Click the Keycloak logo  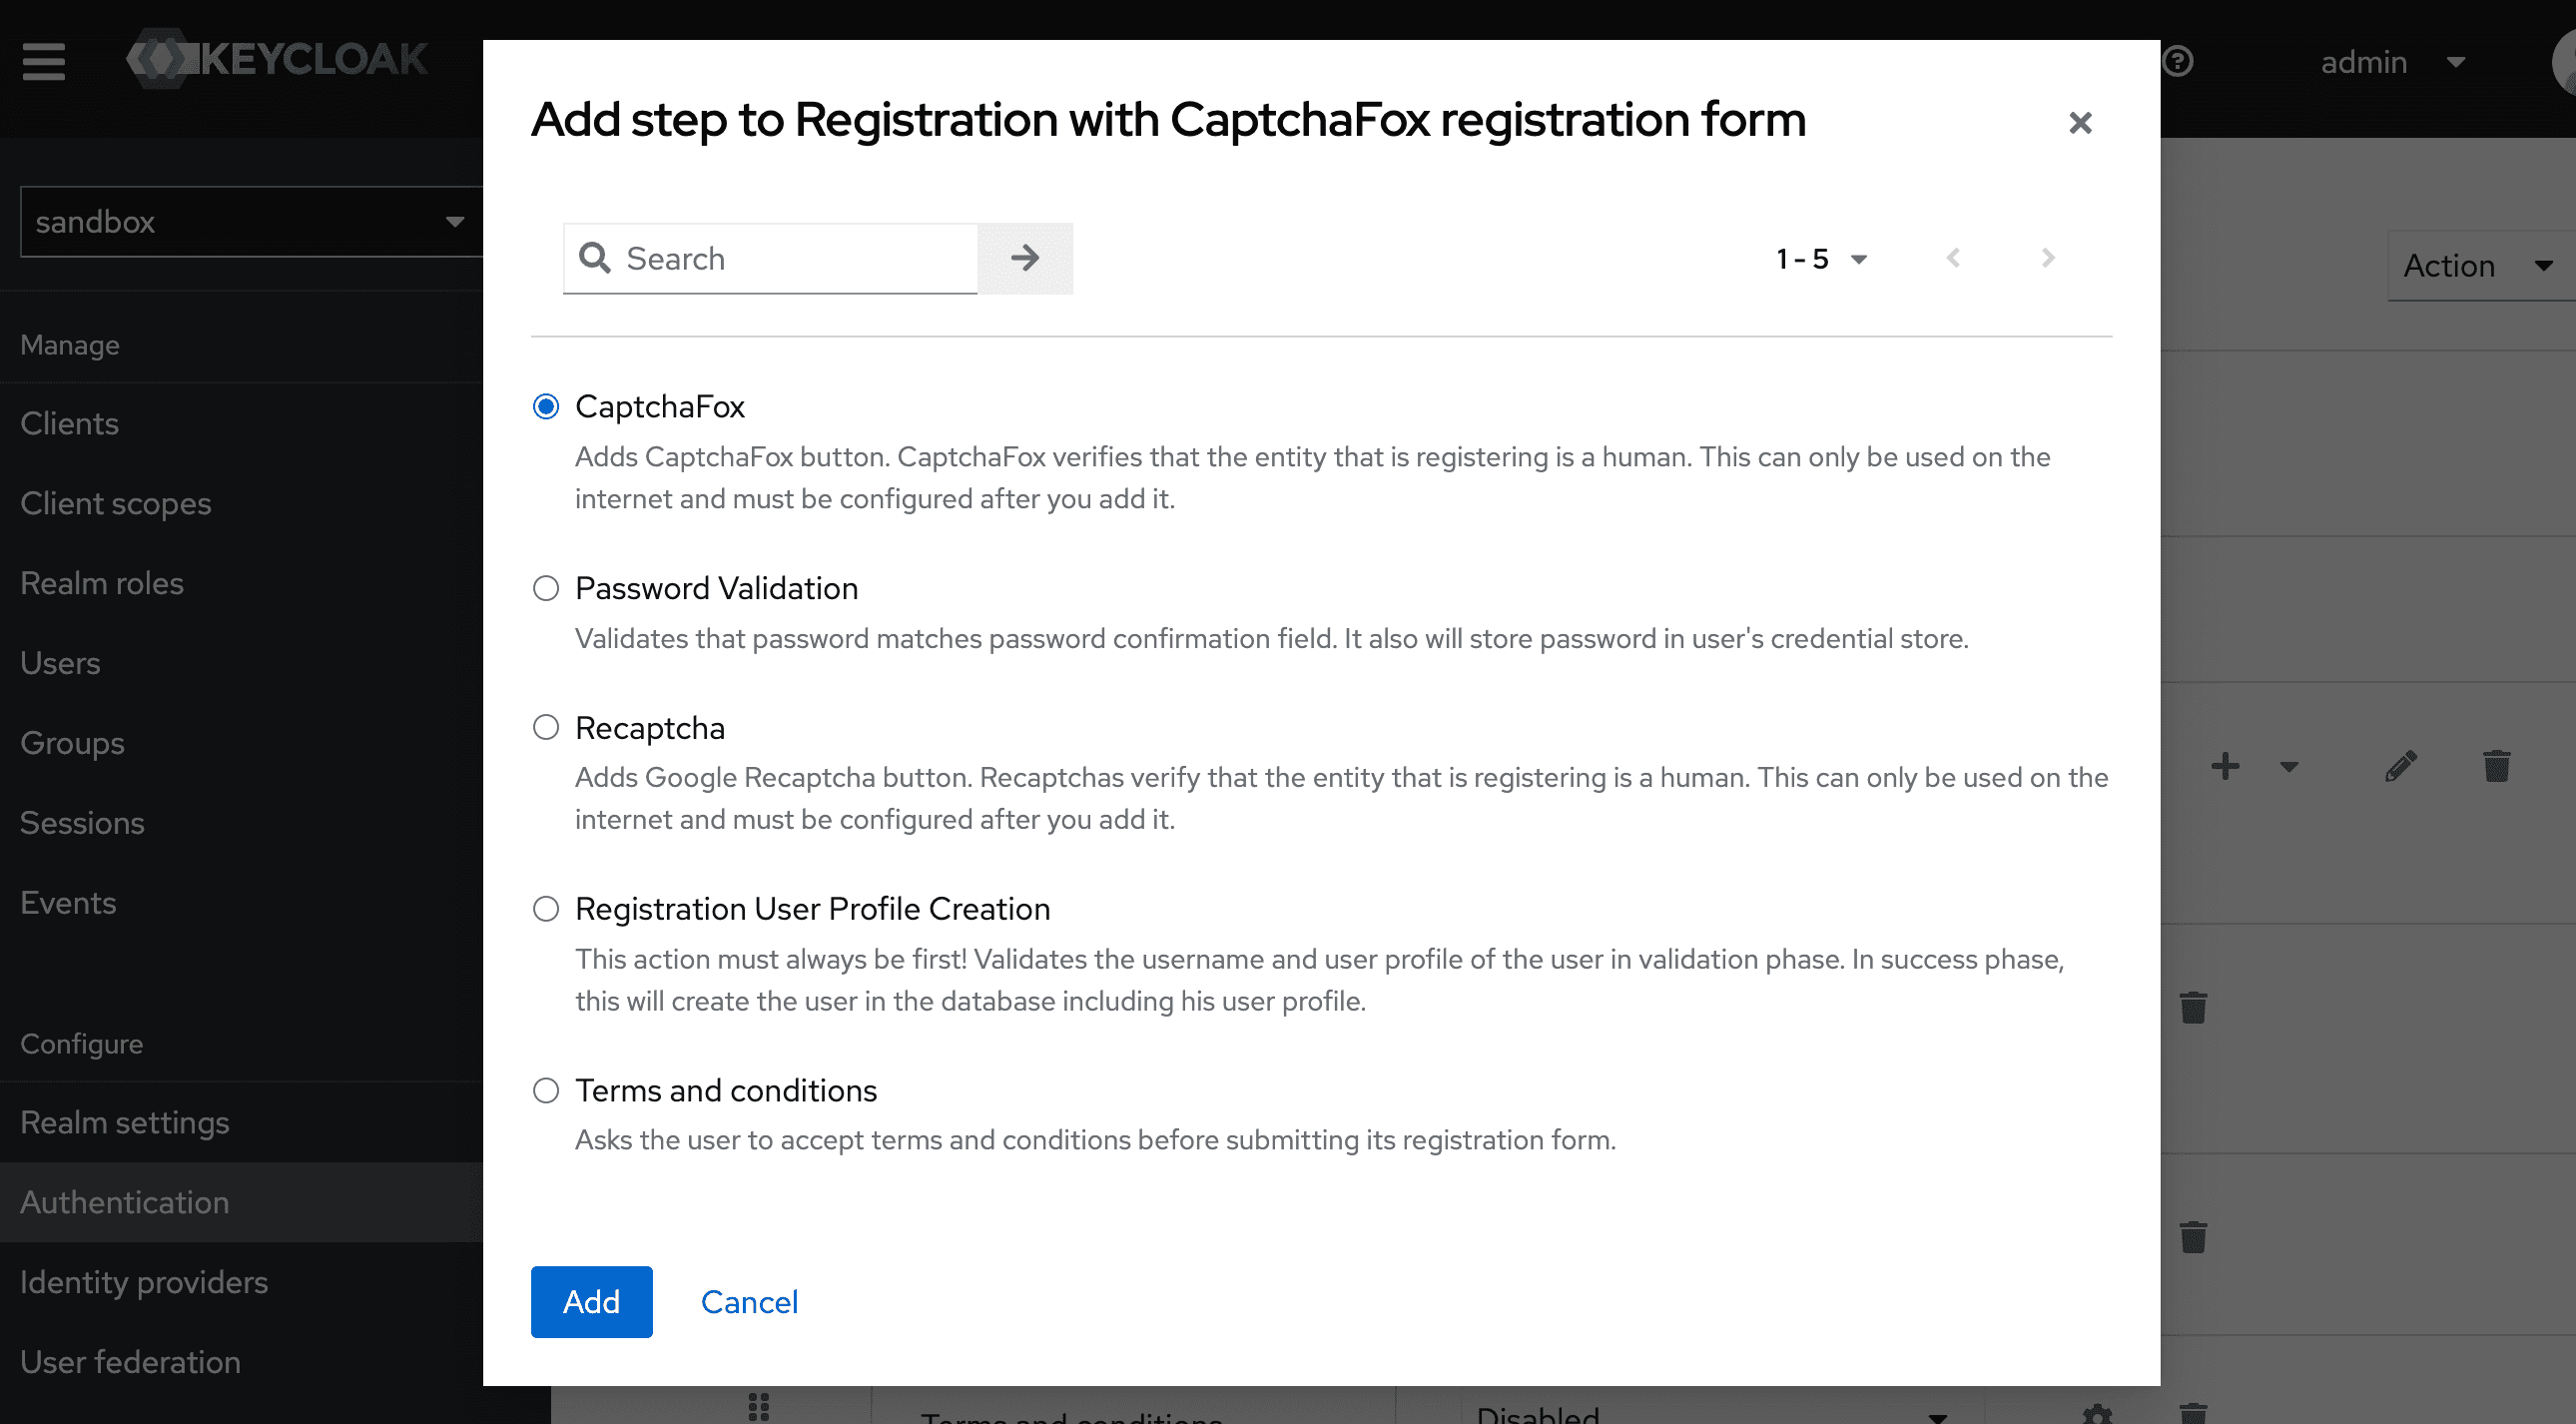(x=277, y=59)
